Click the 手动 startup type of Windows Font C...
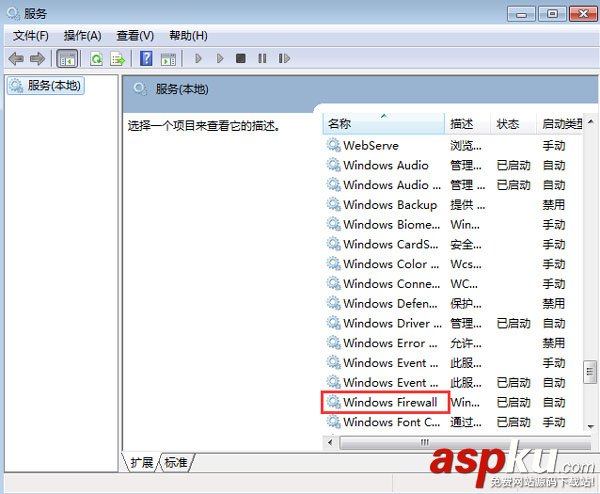Screen dimensions: 600x494 tap(553, 422)
